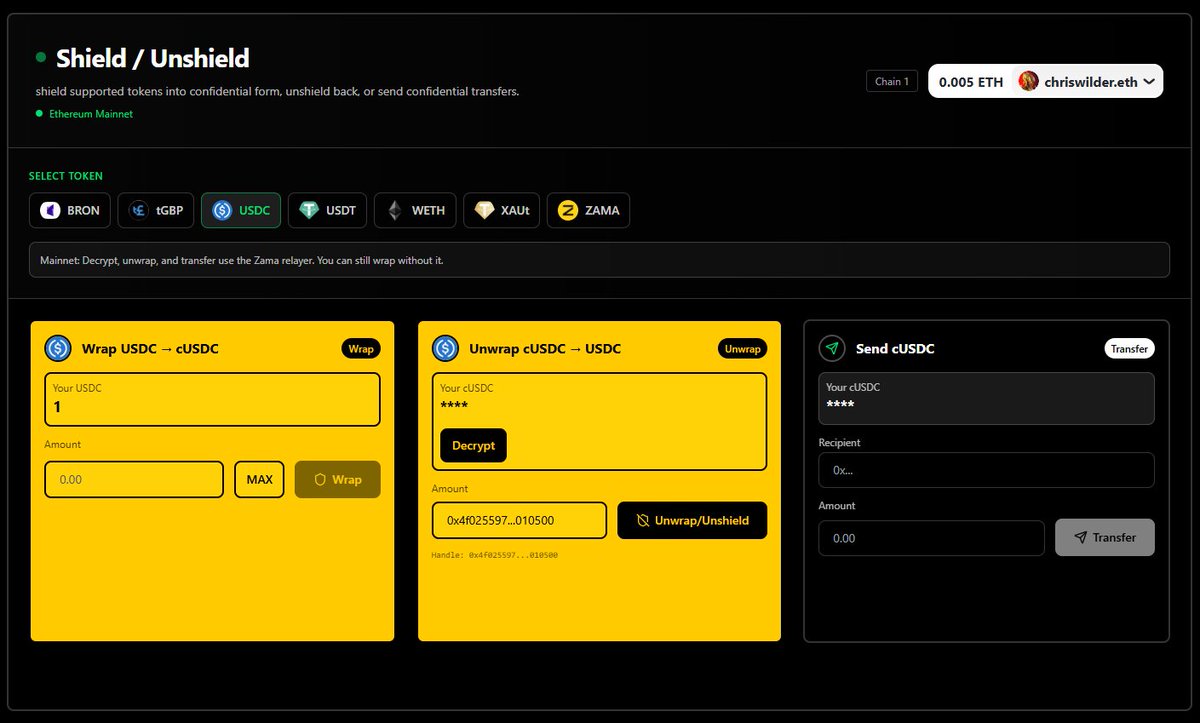Image resolution: width=1200 pixels, height=723 pixels.
Task: Select the XAUt token
Action: click(x=501, y=210)
